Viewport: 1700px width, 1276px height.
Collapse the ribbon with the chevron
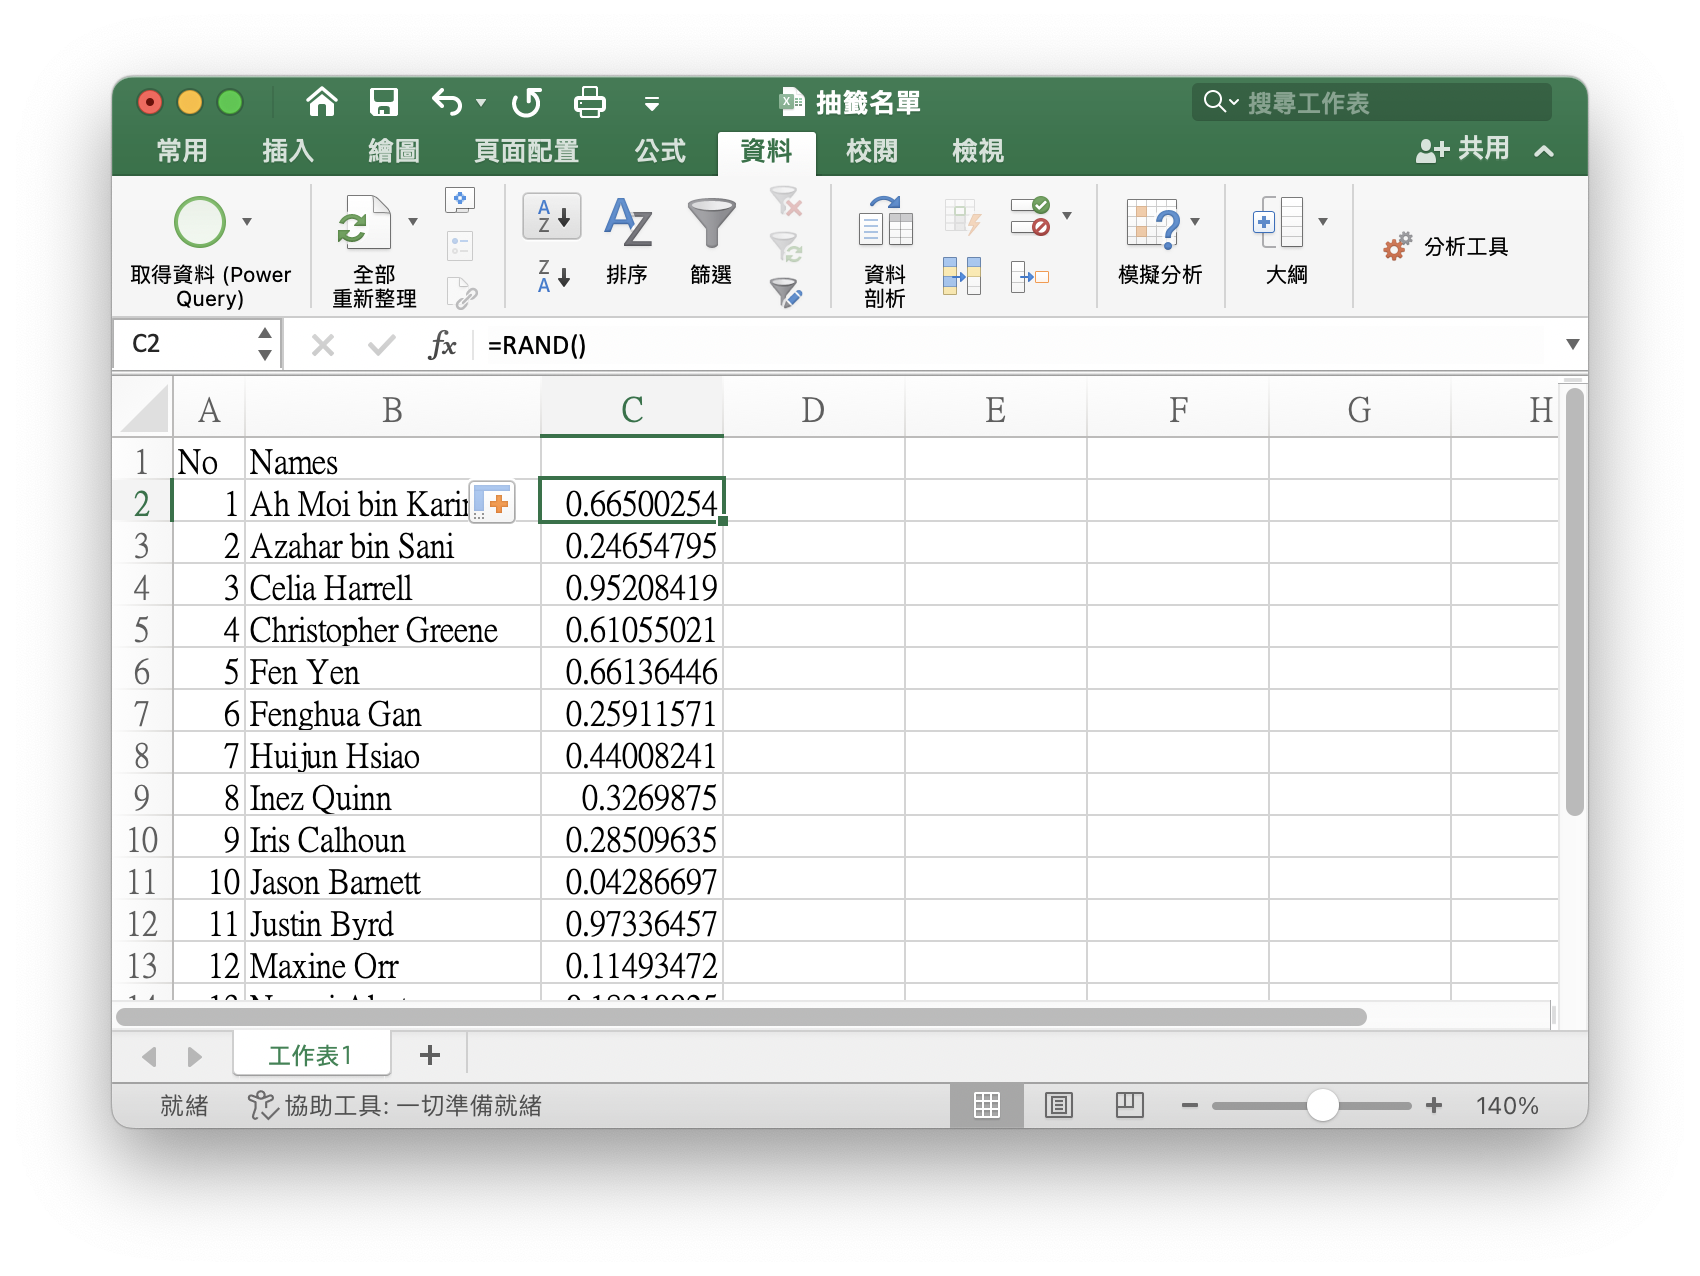pos(1544,151)
